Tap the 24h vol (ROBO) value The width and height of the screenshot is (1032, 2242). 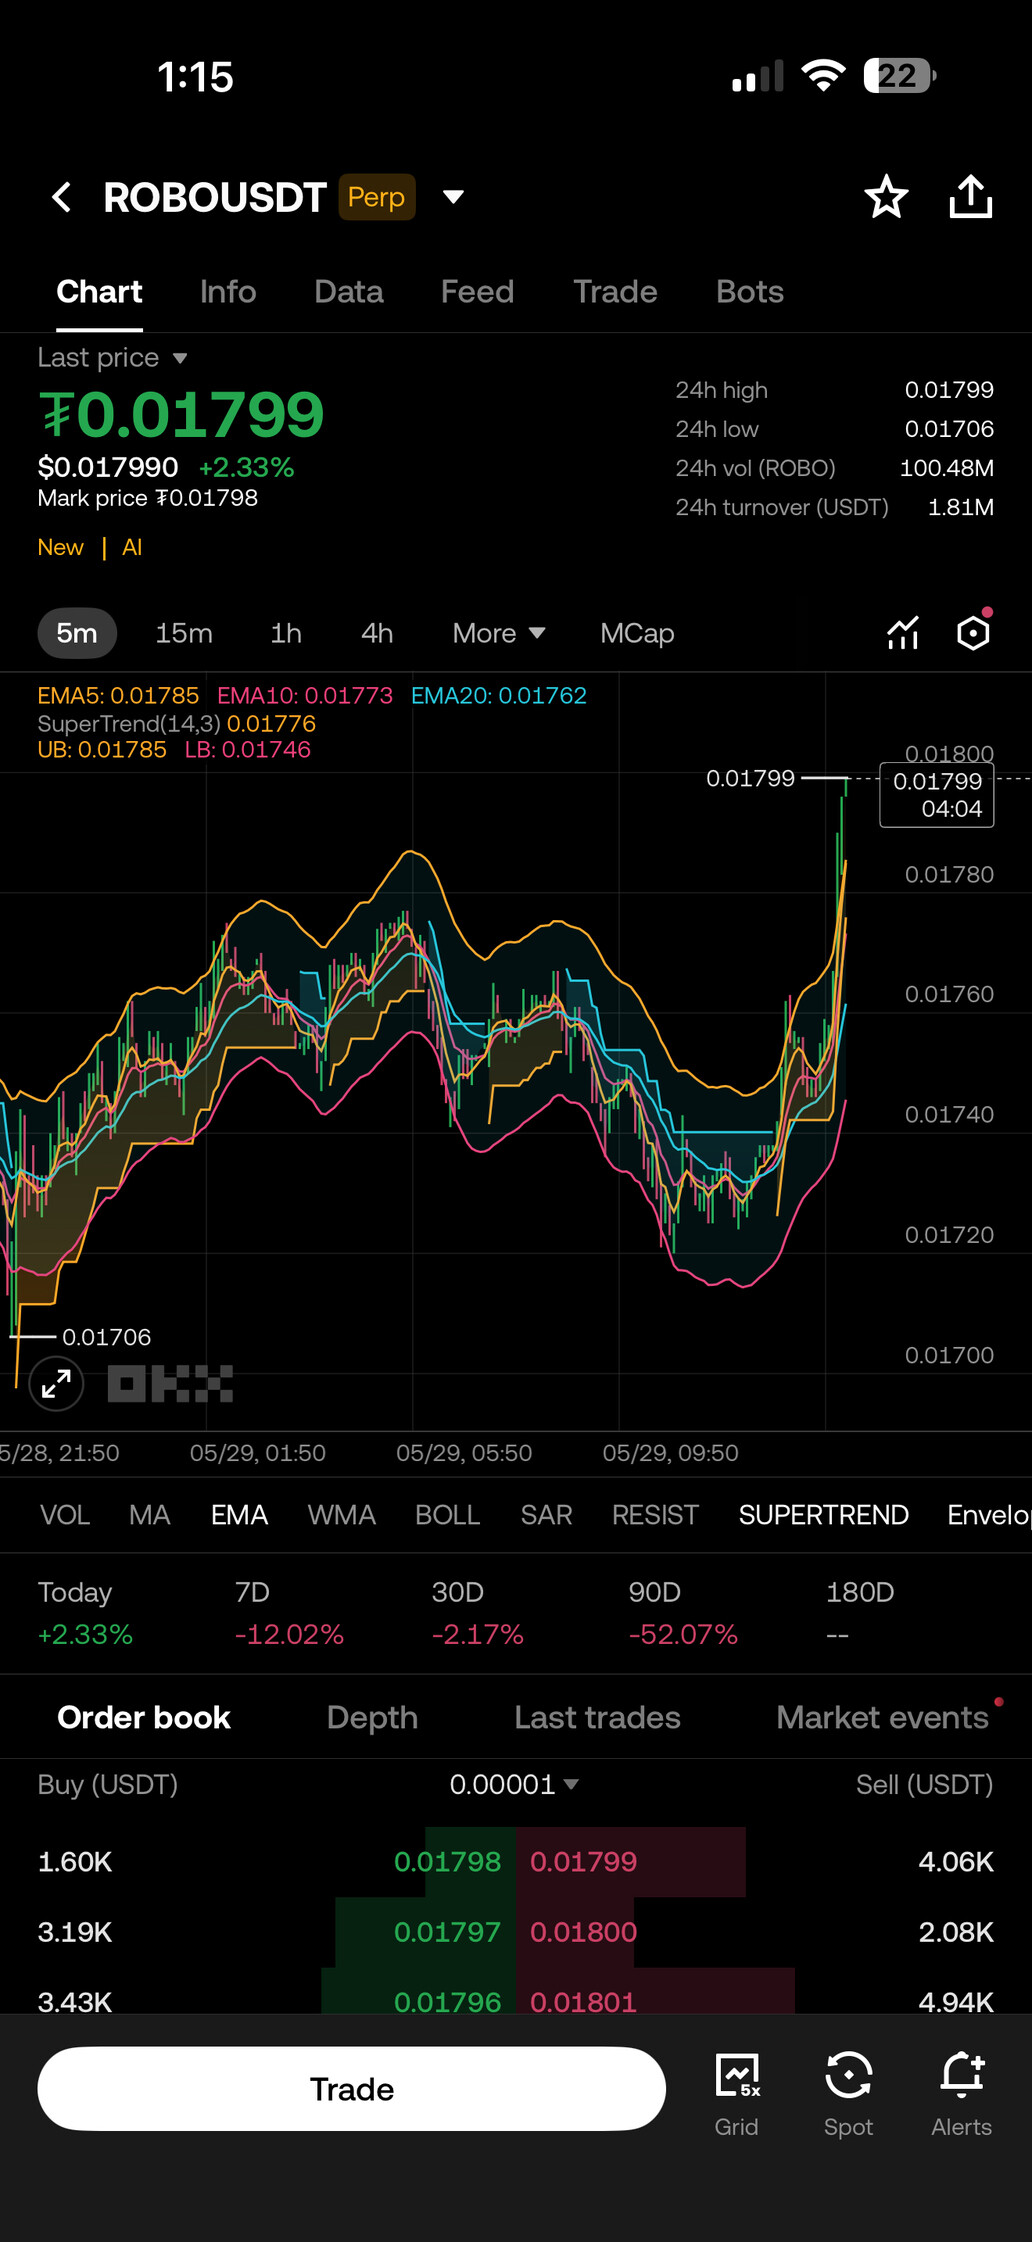click(x=947, y=468)
